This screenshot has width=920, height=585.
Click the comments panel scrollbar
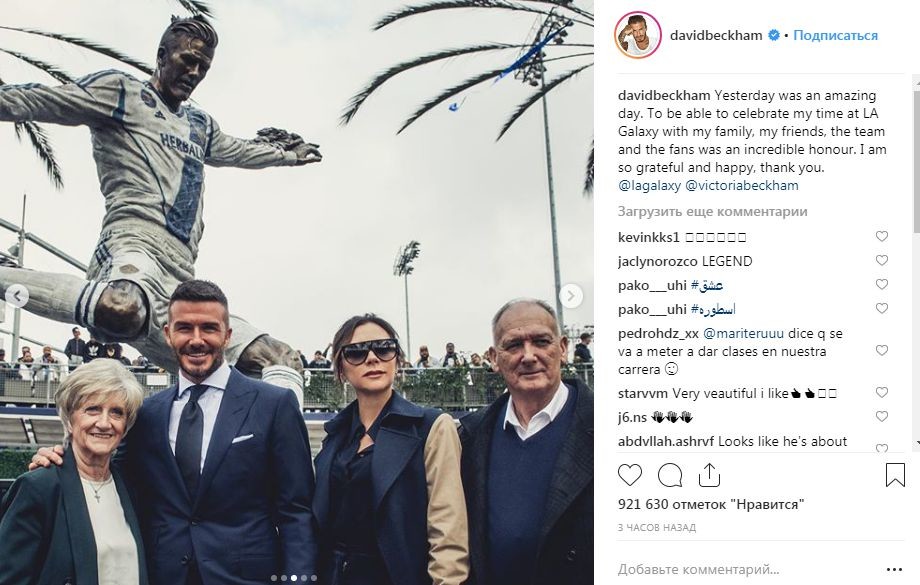pos(916,262)
